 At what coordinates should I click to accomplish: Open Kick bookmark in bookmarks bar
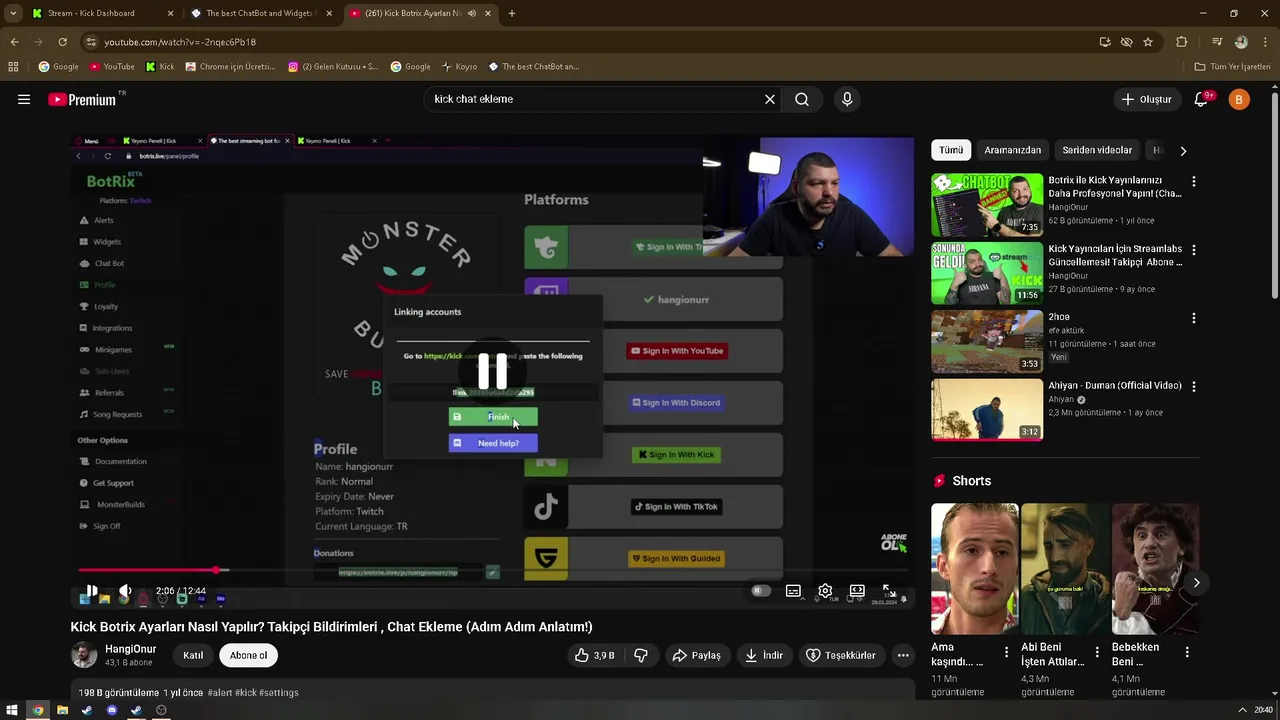pos(160,67)
